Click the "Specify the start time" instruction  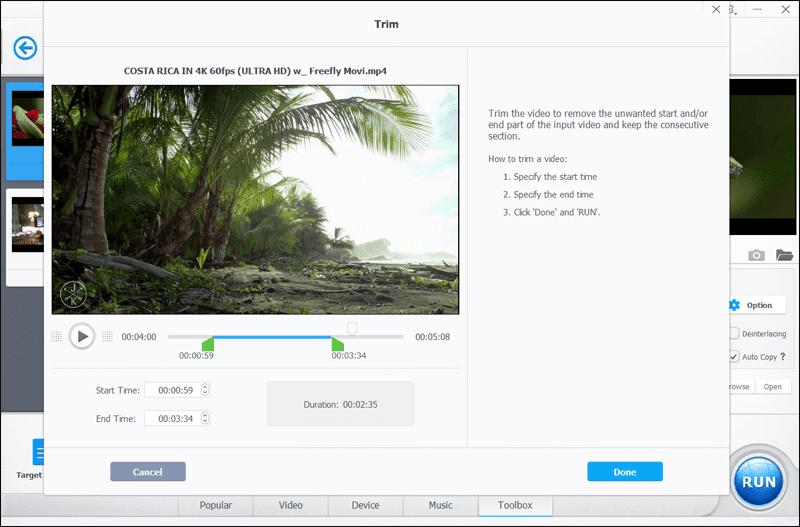555,177
